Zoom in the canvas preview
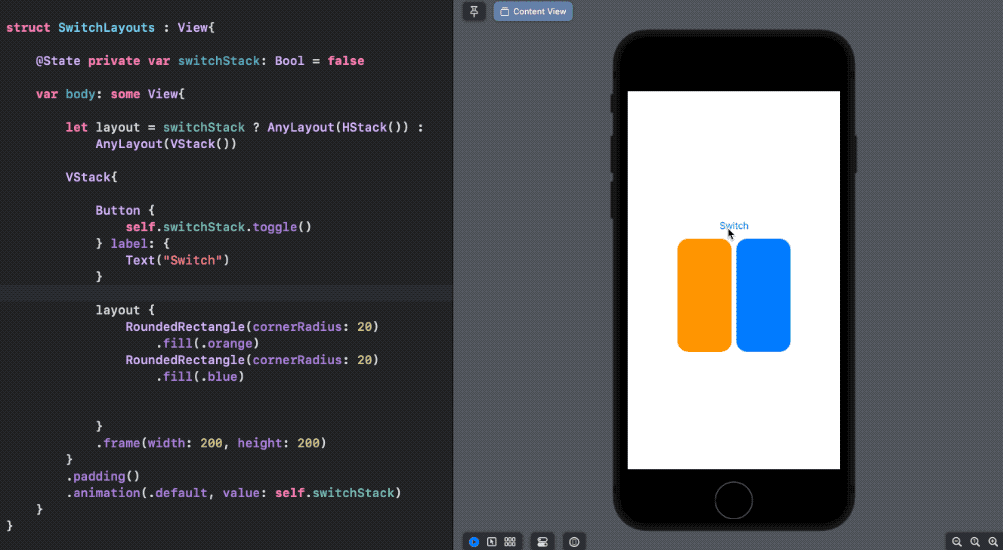 992,542
